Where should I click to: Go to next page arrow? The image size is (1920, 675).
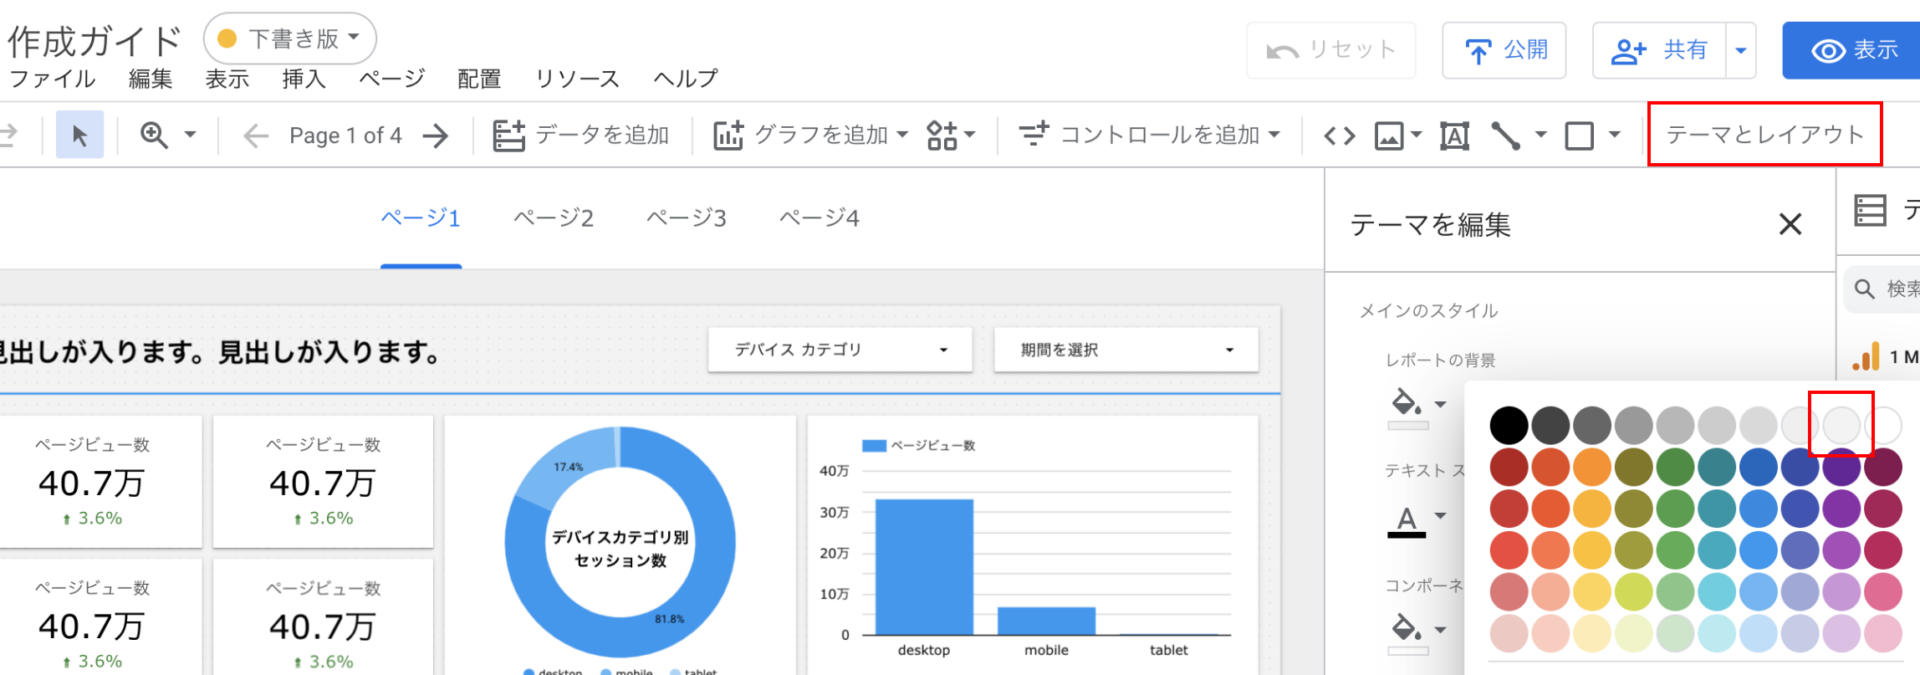(x=436, y=135)
